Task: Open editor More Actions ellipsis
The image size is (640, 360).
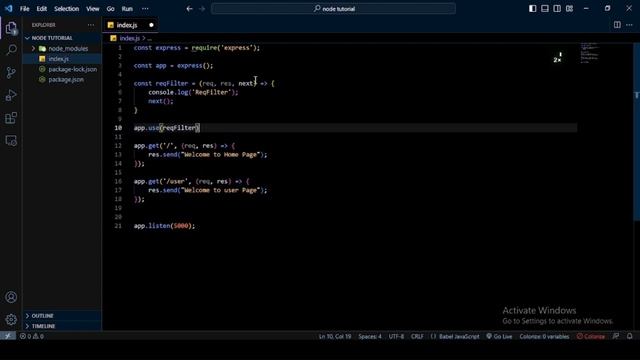Action: click(x=629, y=25)
